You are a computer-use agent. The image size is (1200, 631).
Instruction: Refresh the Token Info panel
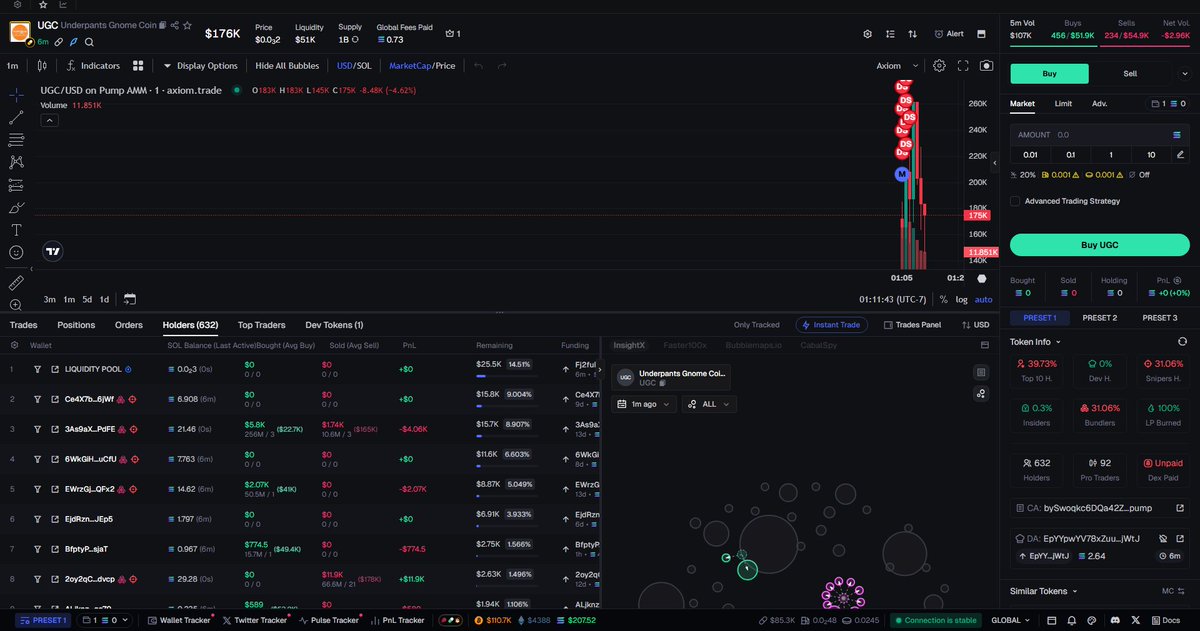coord(1183,342)
